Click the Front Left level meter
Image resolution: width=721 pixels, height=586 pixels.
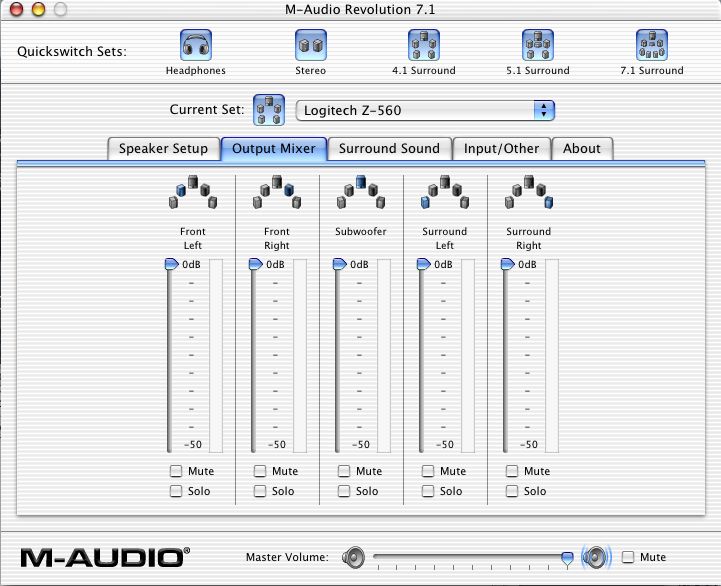point(216,356)
